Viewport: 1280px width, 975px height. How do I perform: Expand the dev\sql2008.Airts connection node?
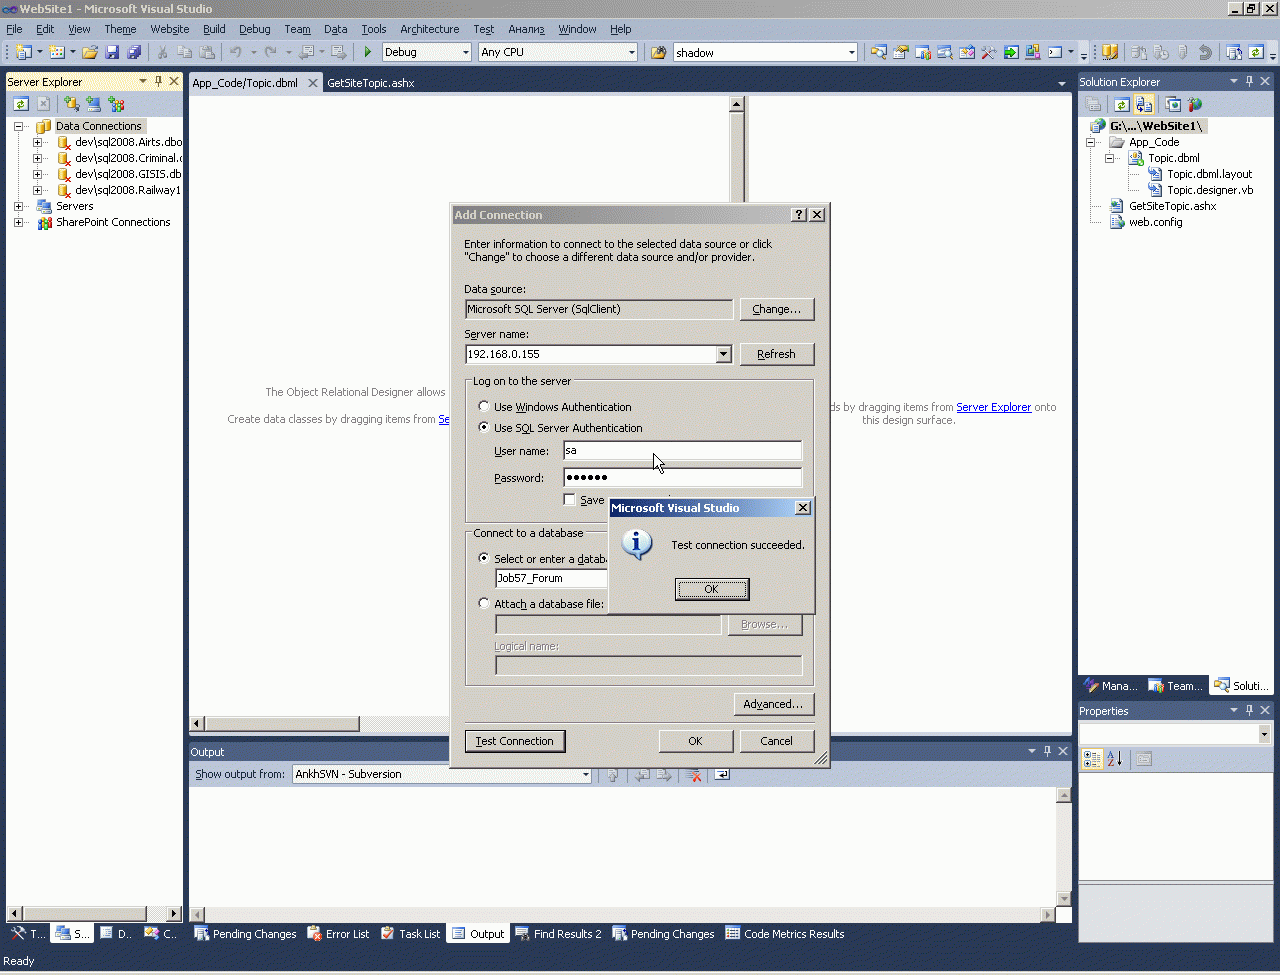point(37,142)
